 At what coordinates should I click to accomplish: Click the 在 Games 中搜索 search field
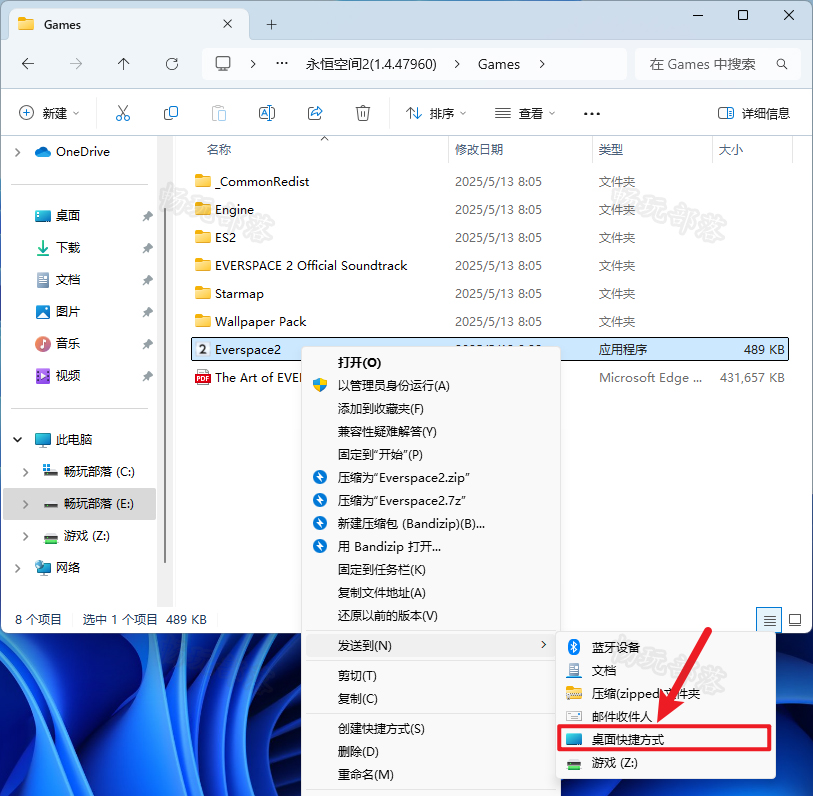tap(718, 64)
